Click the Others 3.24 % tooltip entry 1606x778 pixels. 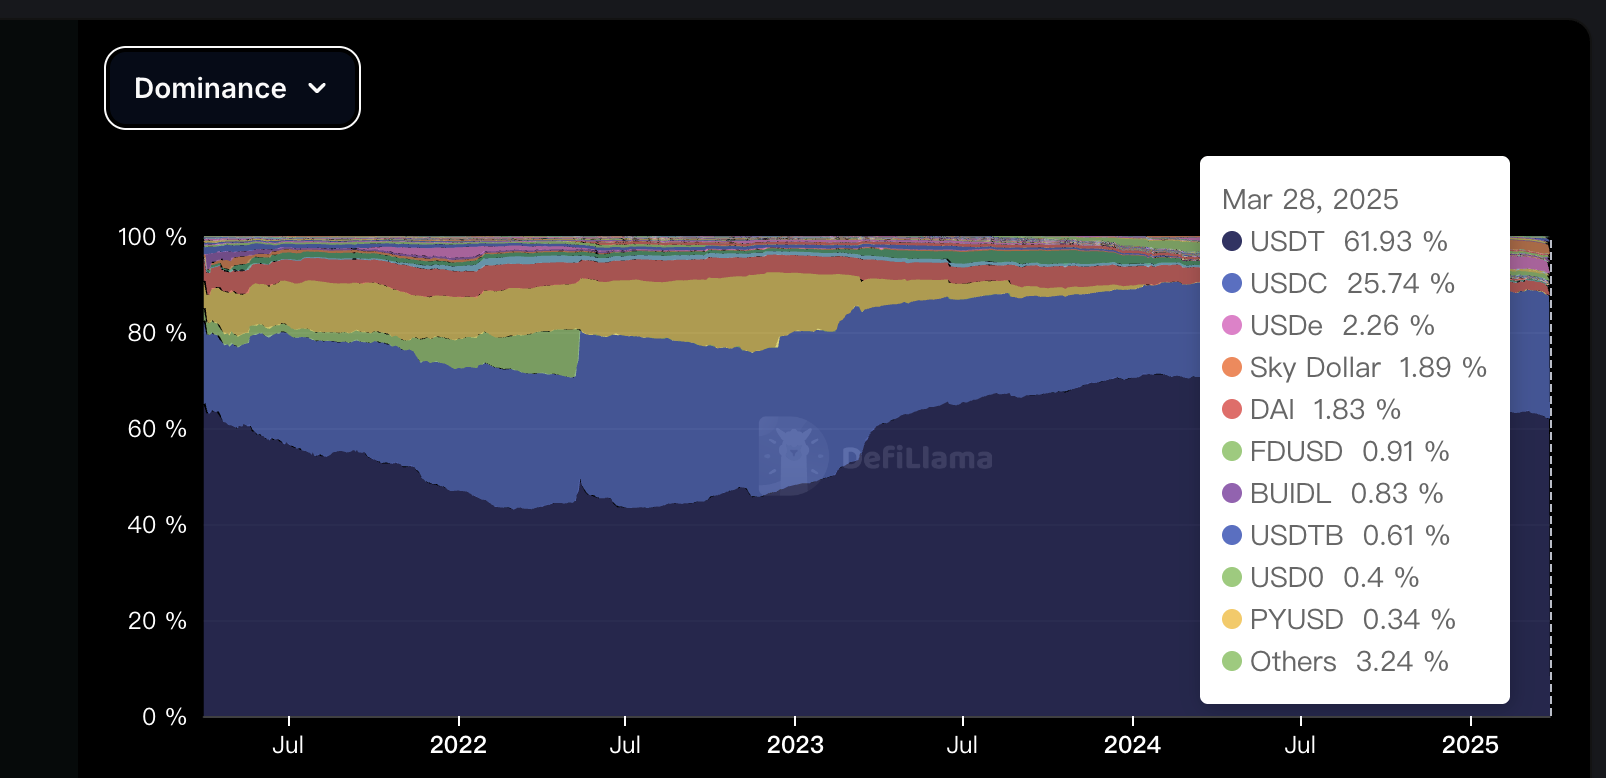pyautogui.click(x=1335, y=661)
